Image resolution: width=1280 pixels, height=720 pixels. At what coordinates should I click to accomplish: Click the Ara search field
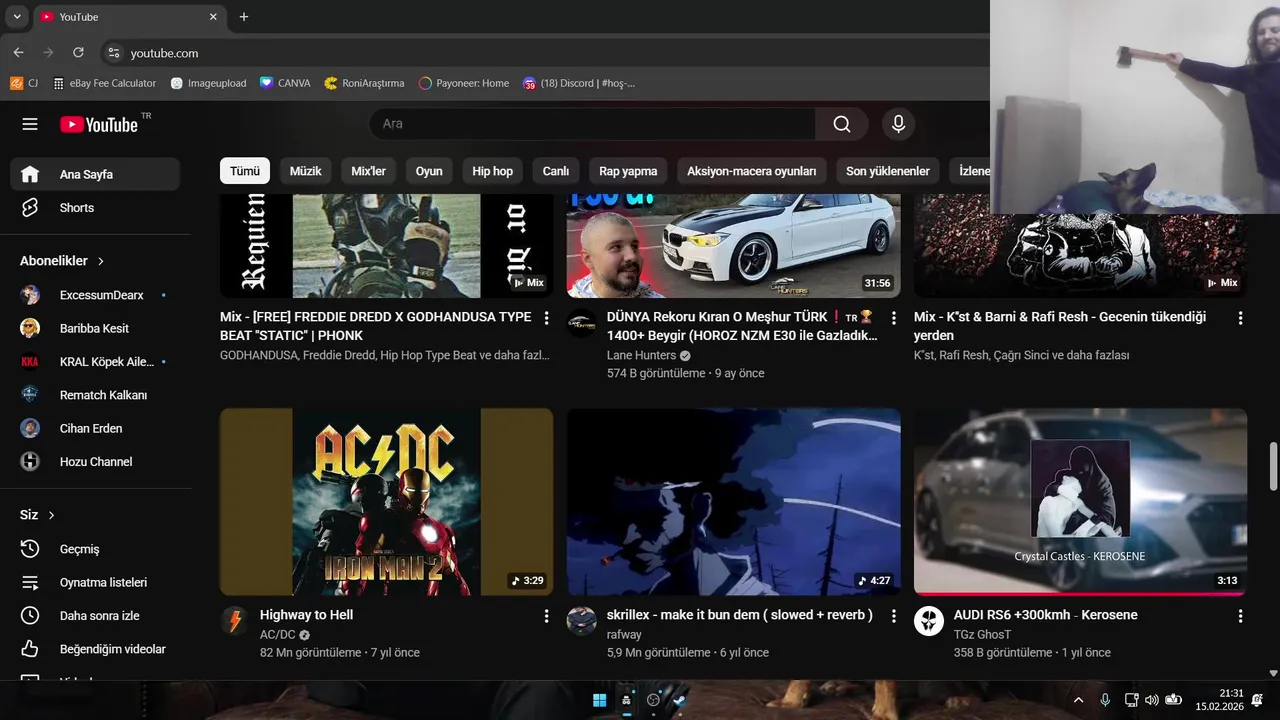(x=593, y=124)
